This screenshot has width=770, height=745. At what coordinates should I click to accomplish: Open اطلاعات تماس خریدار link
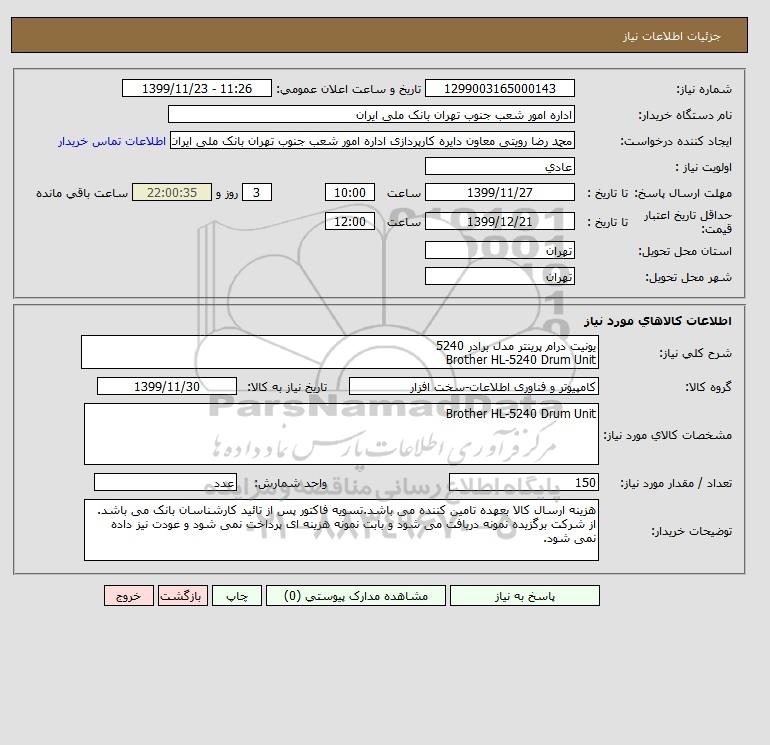click(112, 141)
